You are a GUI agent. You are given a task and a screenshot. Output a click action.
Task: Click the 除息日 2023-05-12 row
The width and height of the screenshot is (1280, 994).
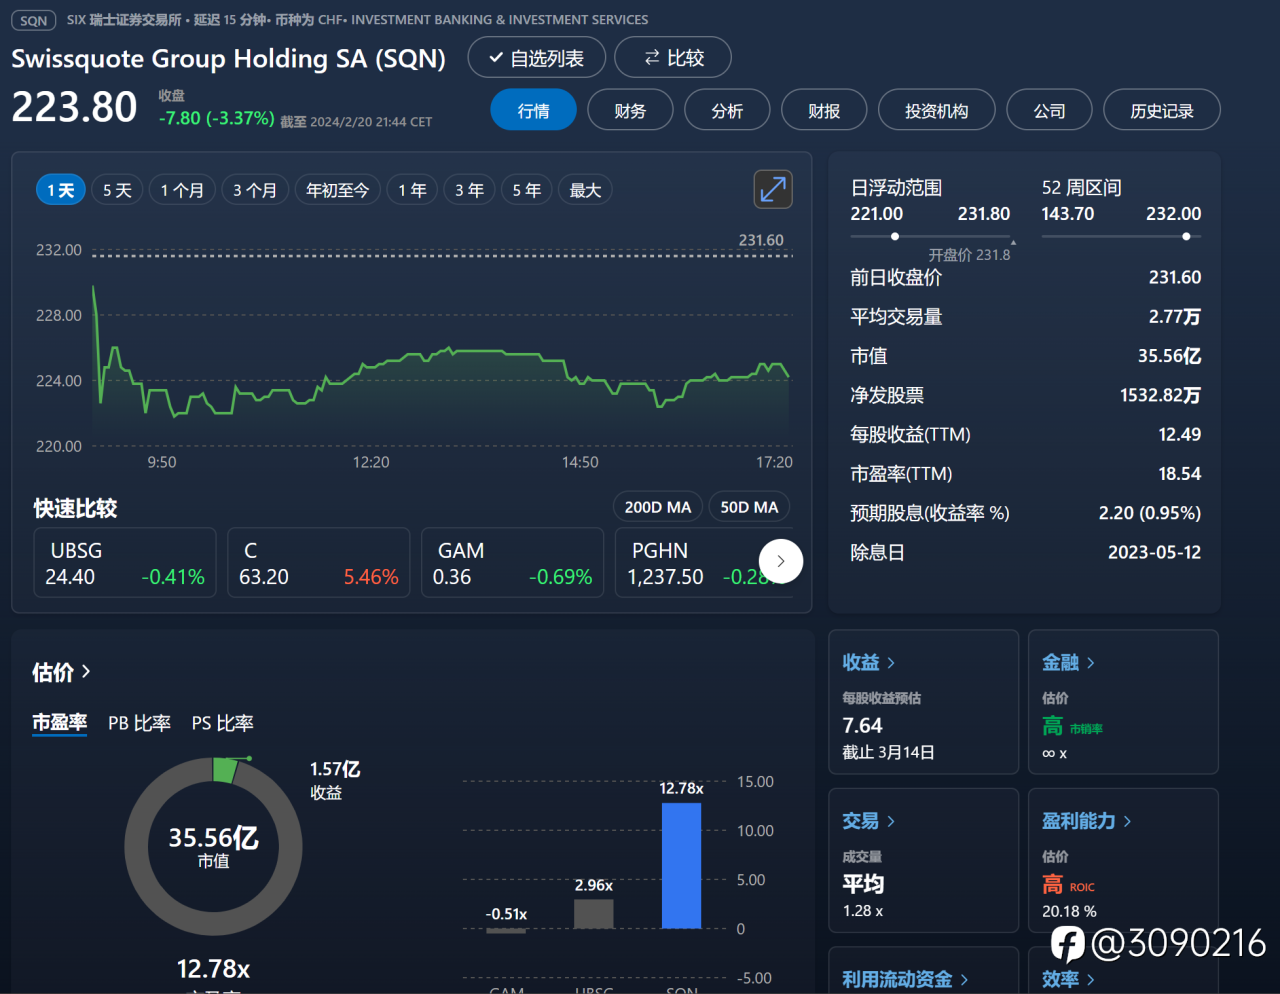(x=1026, y=552)
